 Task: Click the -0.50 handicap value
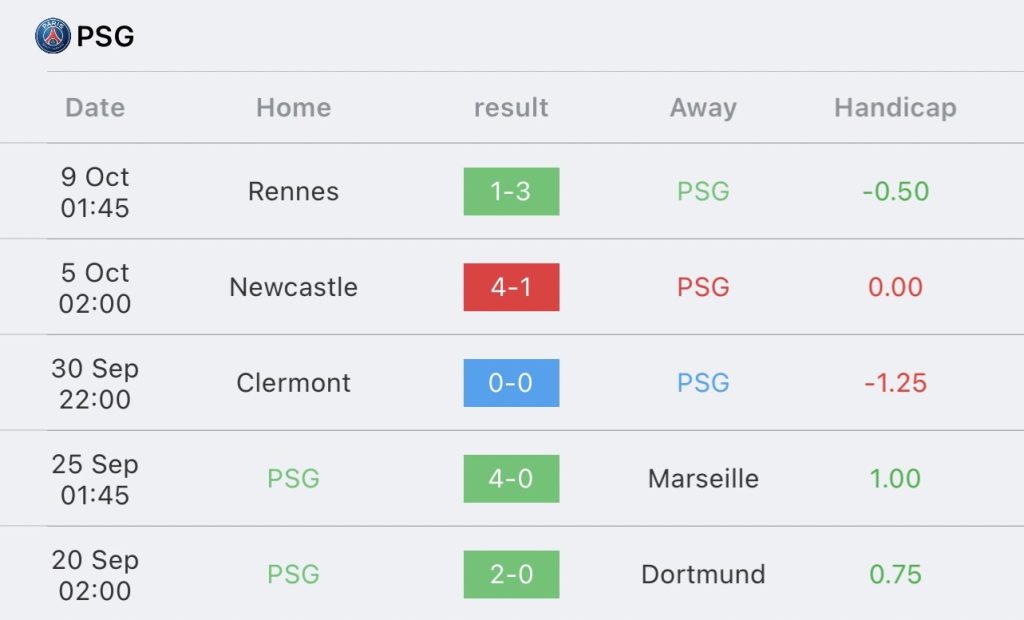pos(895,191)
